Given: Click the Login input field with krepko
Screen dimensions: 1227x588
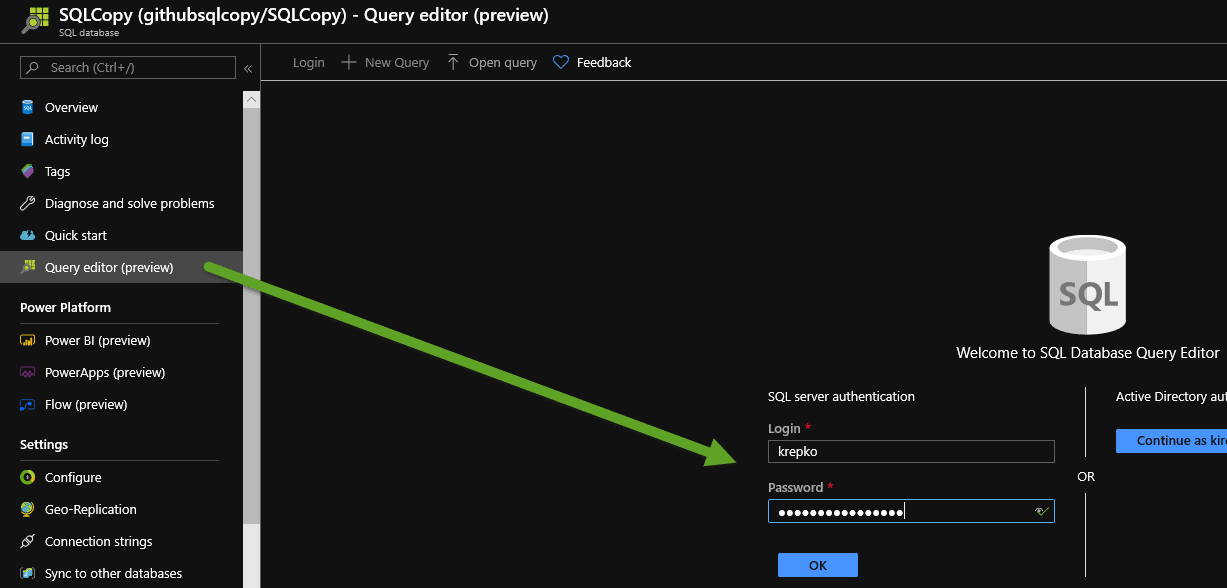Looking at the screenshot, I should click(x=910, y=452).
